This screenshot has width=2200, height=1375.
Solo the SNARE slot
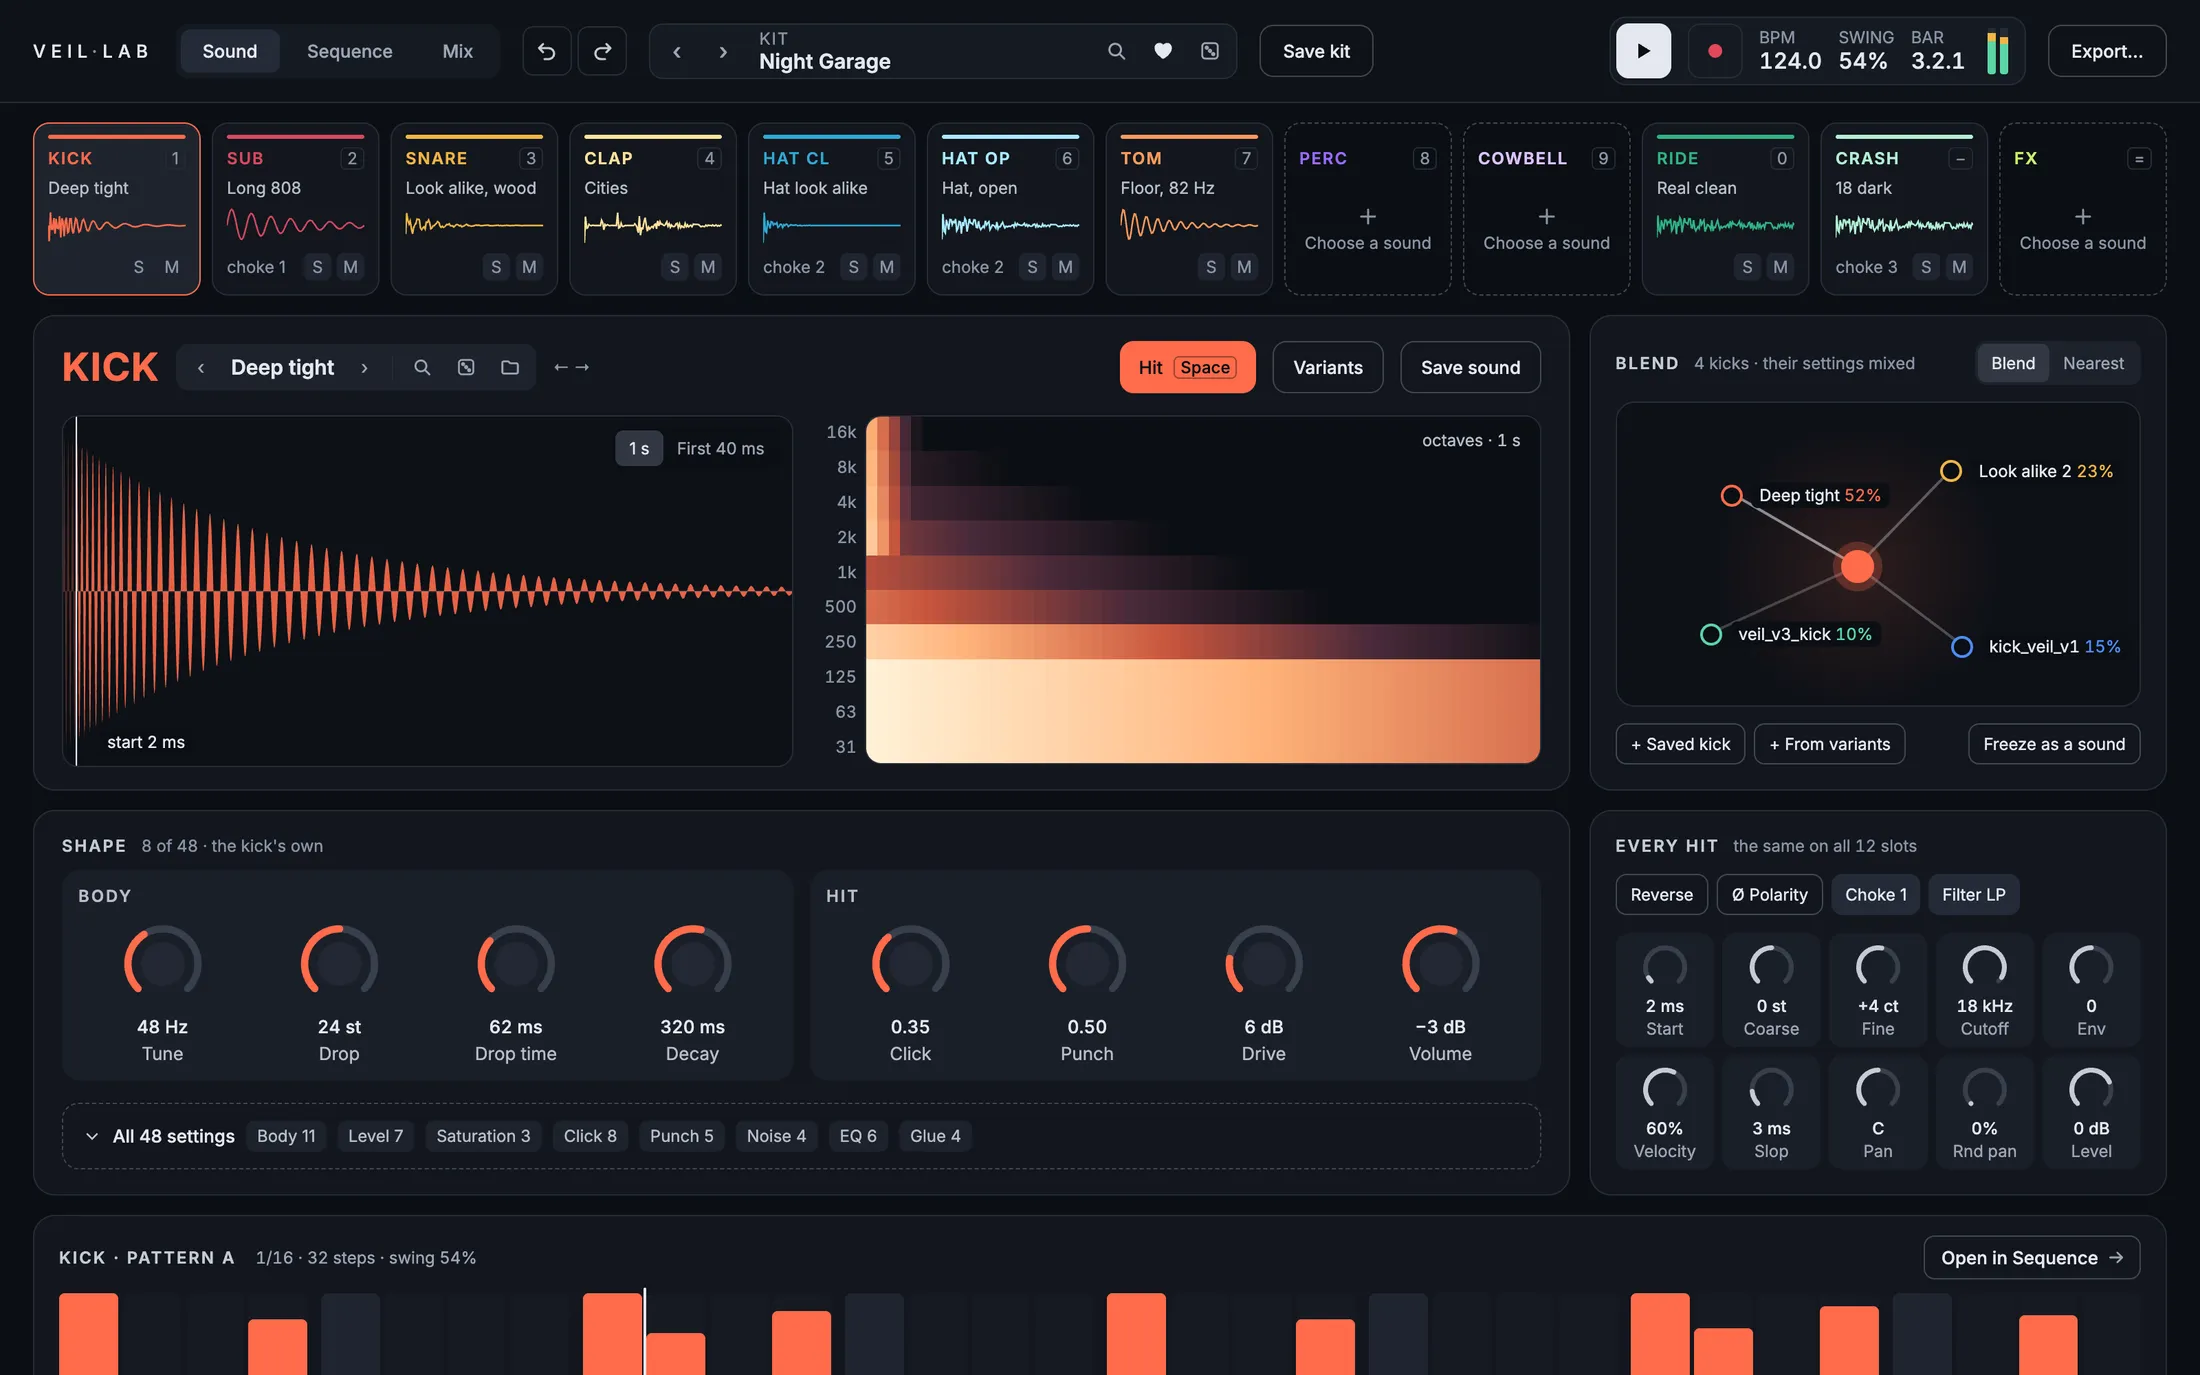pos(496,267)
